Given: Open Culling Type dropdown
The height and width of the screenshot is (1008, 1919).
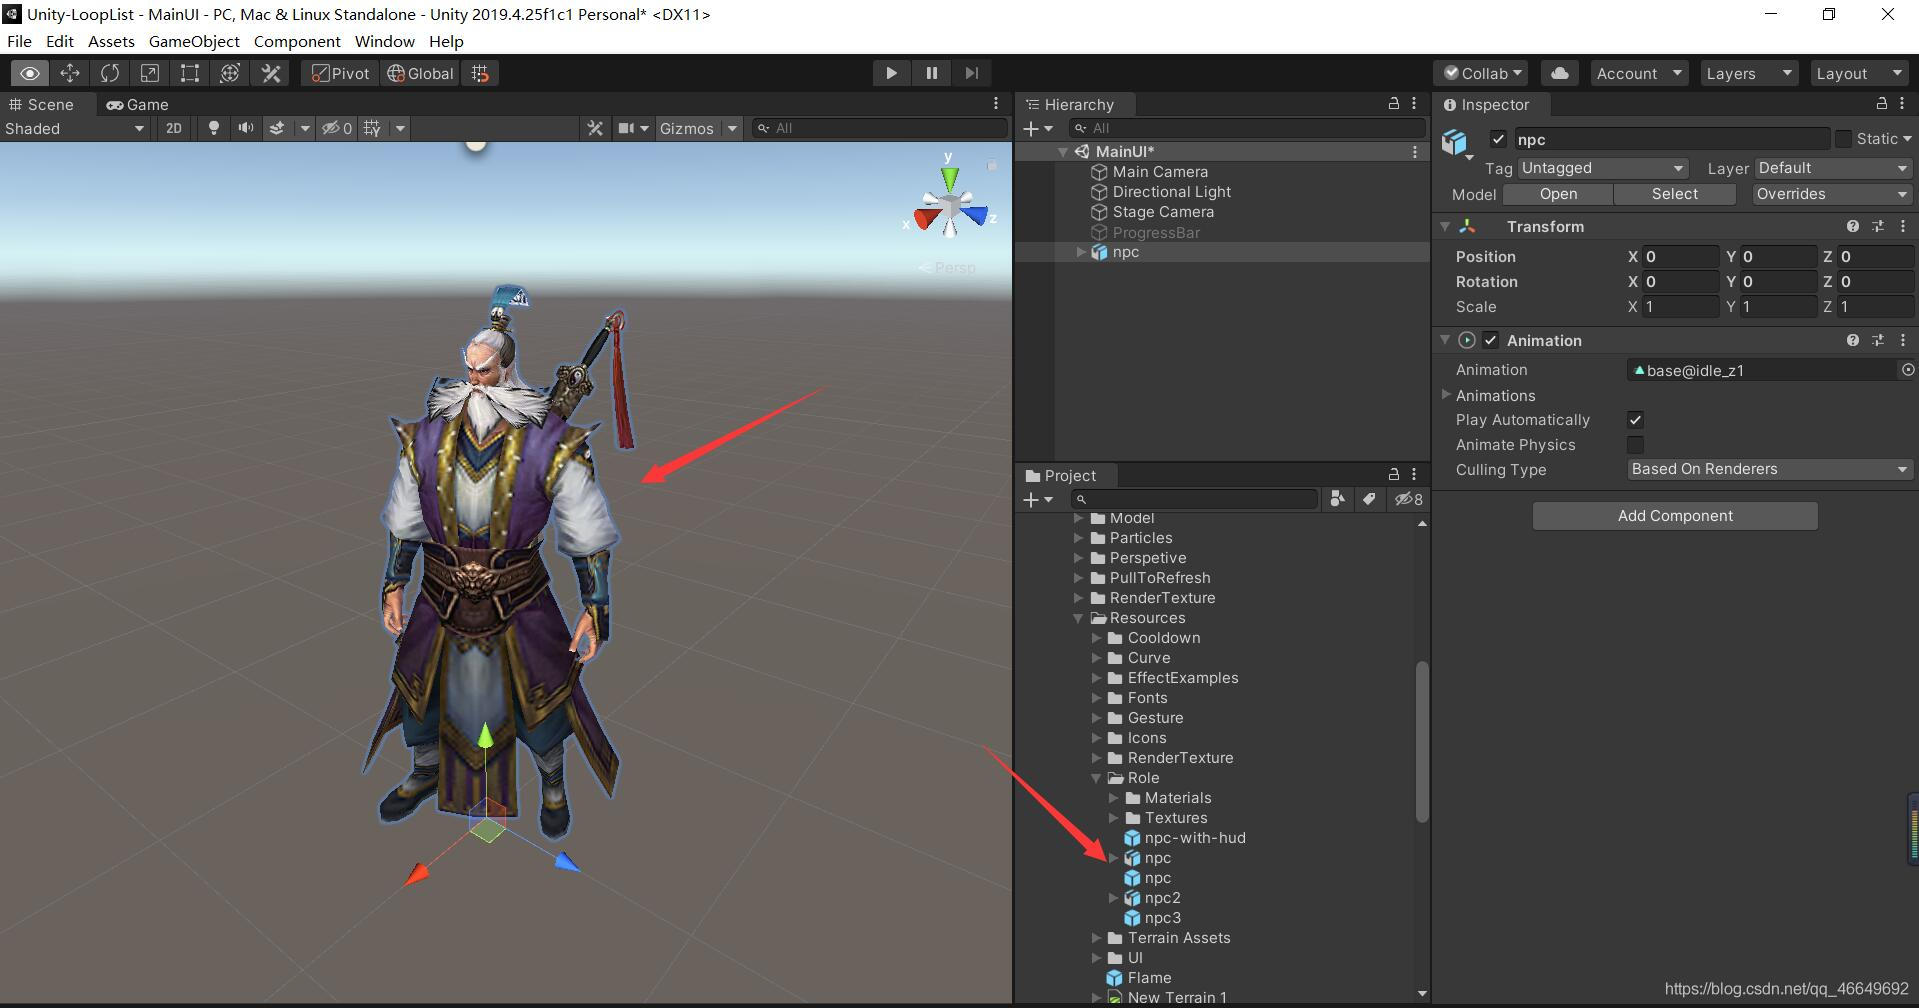Looking at the screenshot, I should (1770, 469).
